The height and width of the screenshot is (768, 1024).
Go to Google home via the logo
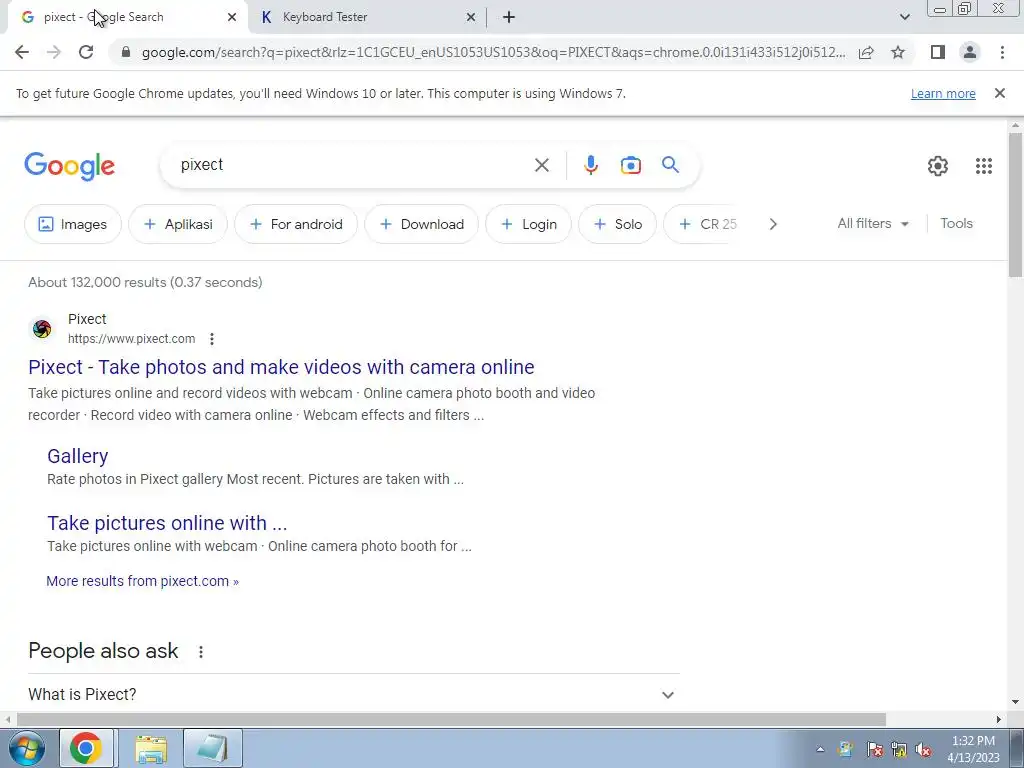pos(69,166)
